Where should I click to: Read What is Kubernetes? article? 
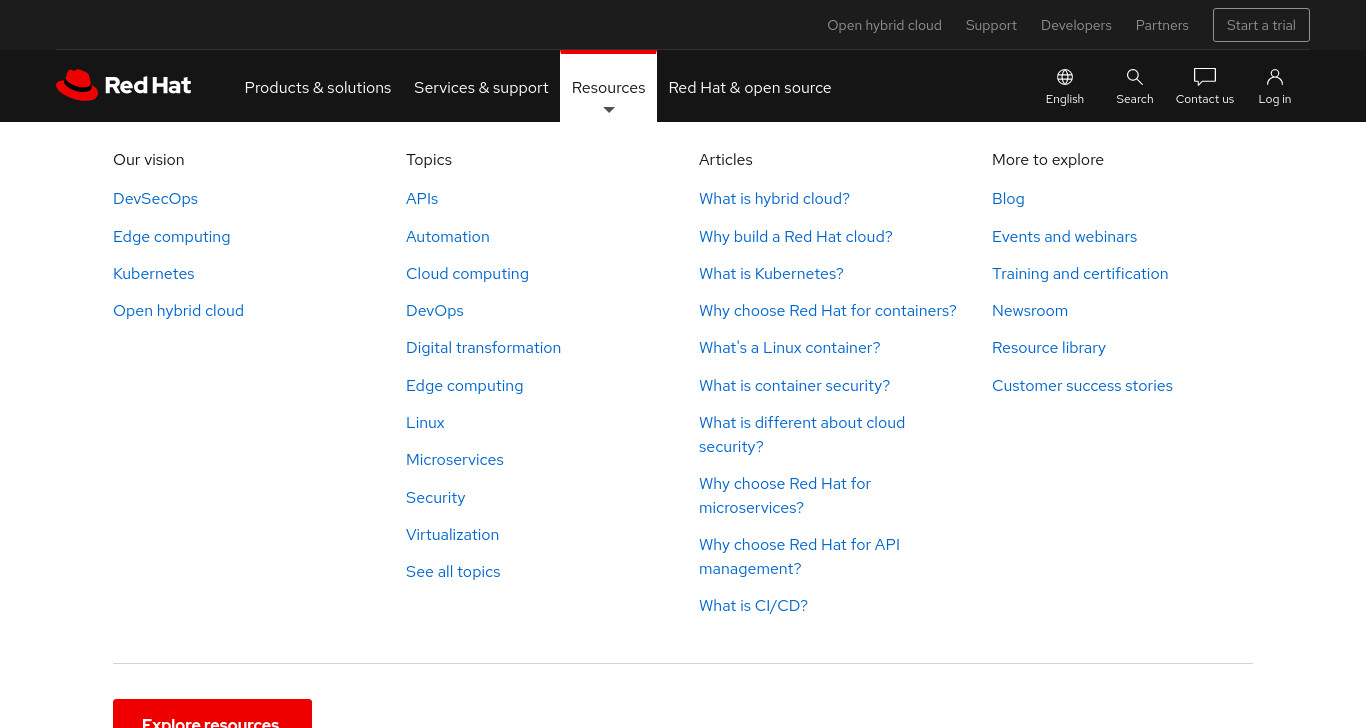(x=771, y=274)
